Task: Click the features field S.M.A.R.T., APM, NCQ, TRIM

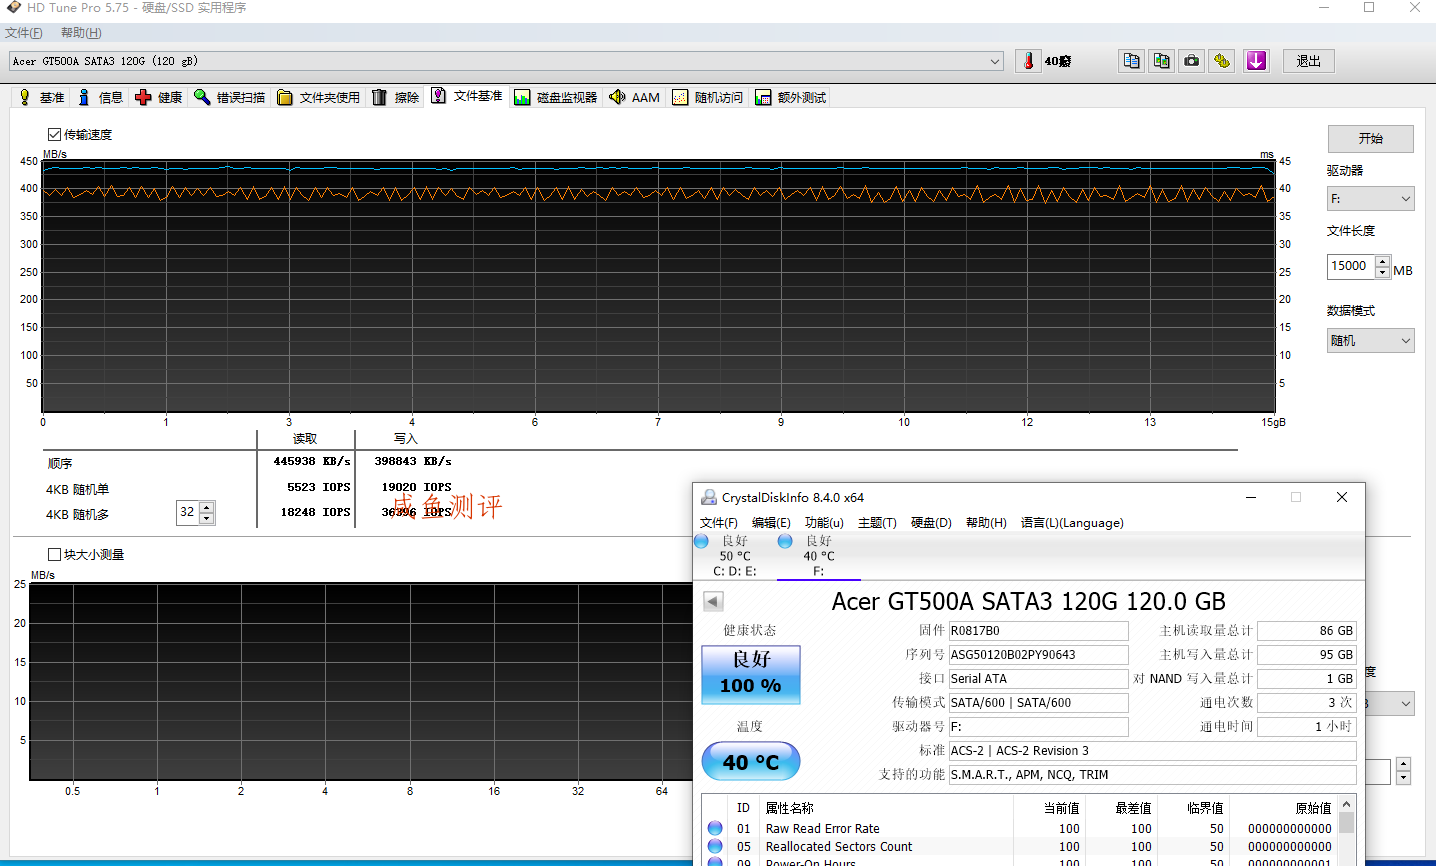Action: (x=1152, y=775)
